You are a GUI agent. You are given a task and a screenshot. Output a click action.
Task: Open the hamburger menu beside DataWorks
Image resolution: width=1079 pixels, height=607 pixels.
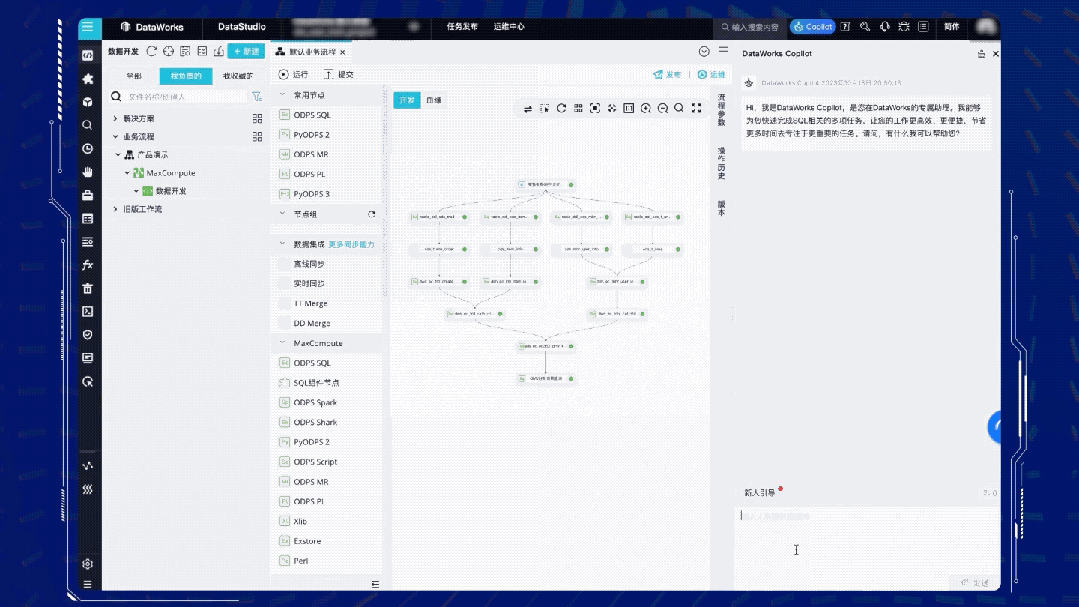click(87, 27)
